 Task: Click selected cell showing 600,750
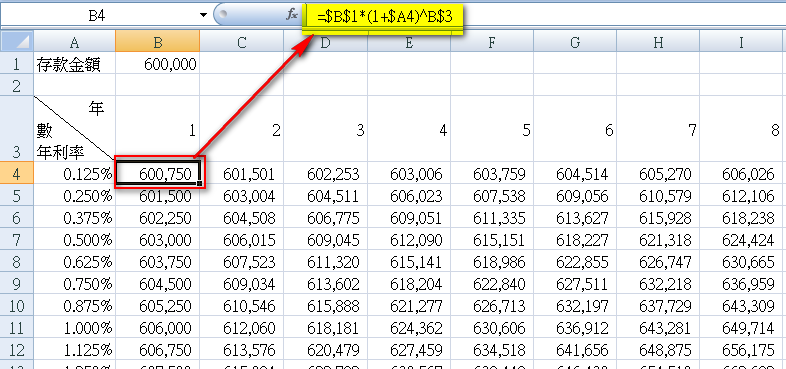tap(157, 173)
